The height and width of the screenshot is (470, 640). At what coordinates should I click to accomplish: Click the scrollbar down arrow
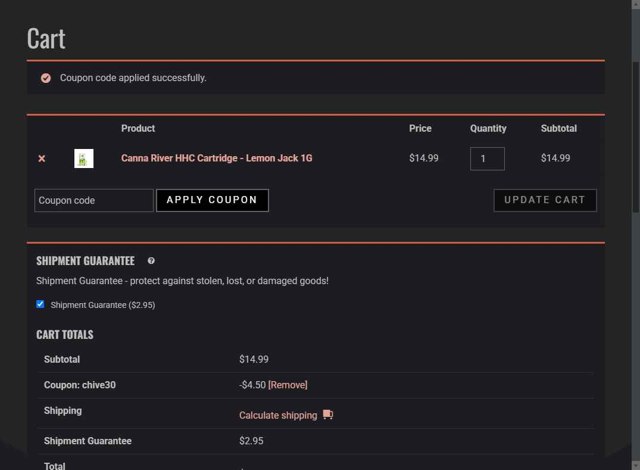click(636, 466)
